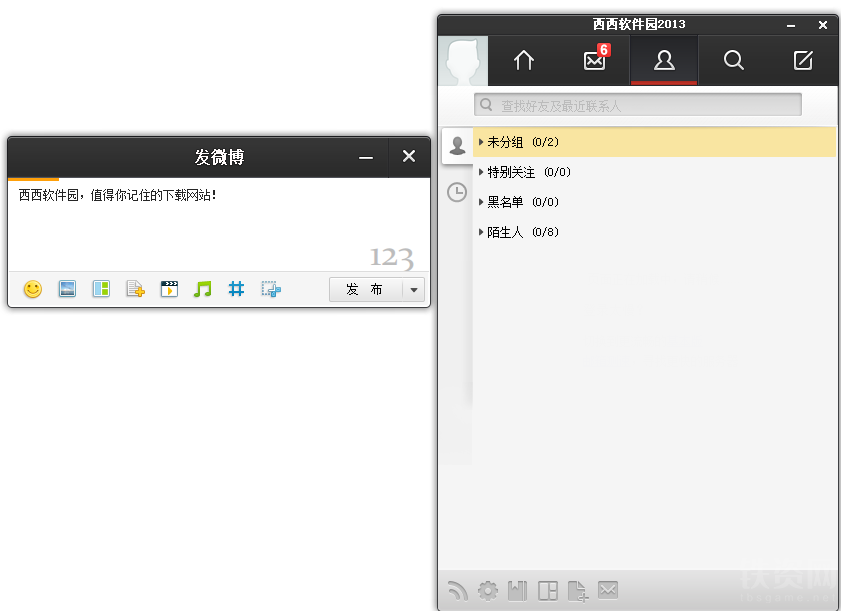This screenshot has width=841, height=611.
Task: Click the bookmark icon in bottom bar
Action: [518, 591]
